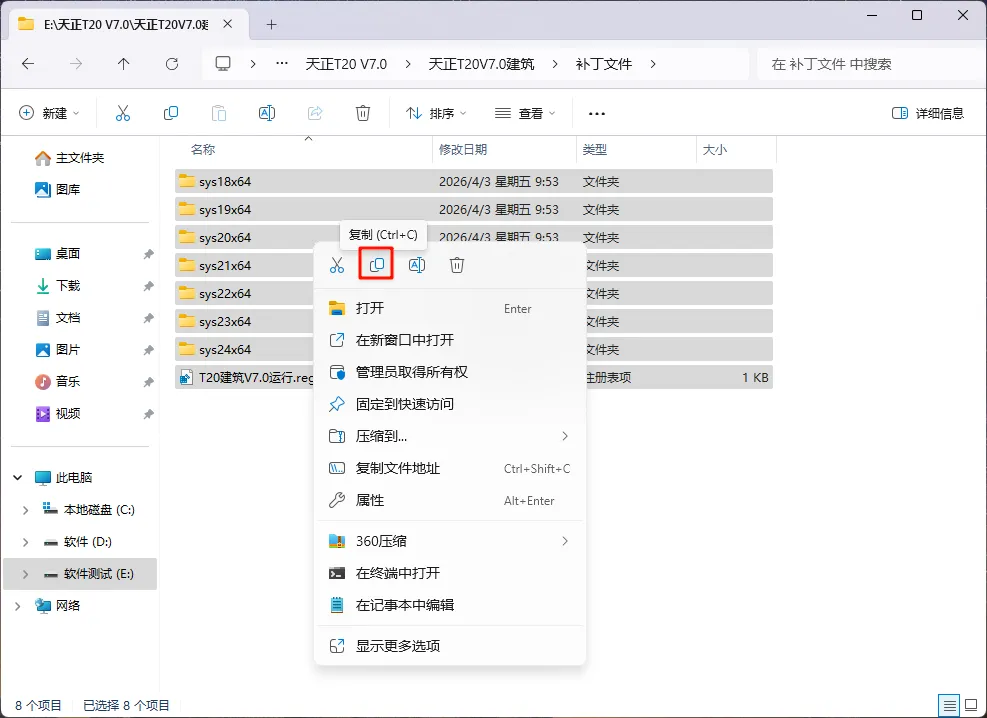Open 属性 from context menu
This screenshot has height=718, width=987.
449,500
